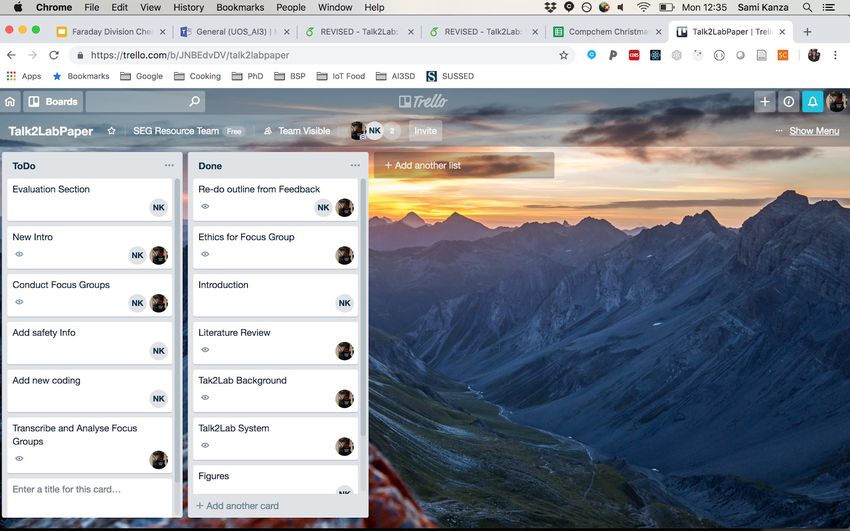Toggle watch eye on Conduct Focus Groups card
Screen dimensions: 850x531
pyautogui.click(x=19, y=302)
